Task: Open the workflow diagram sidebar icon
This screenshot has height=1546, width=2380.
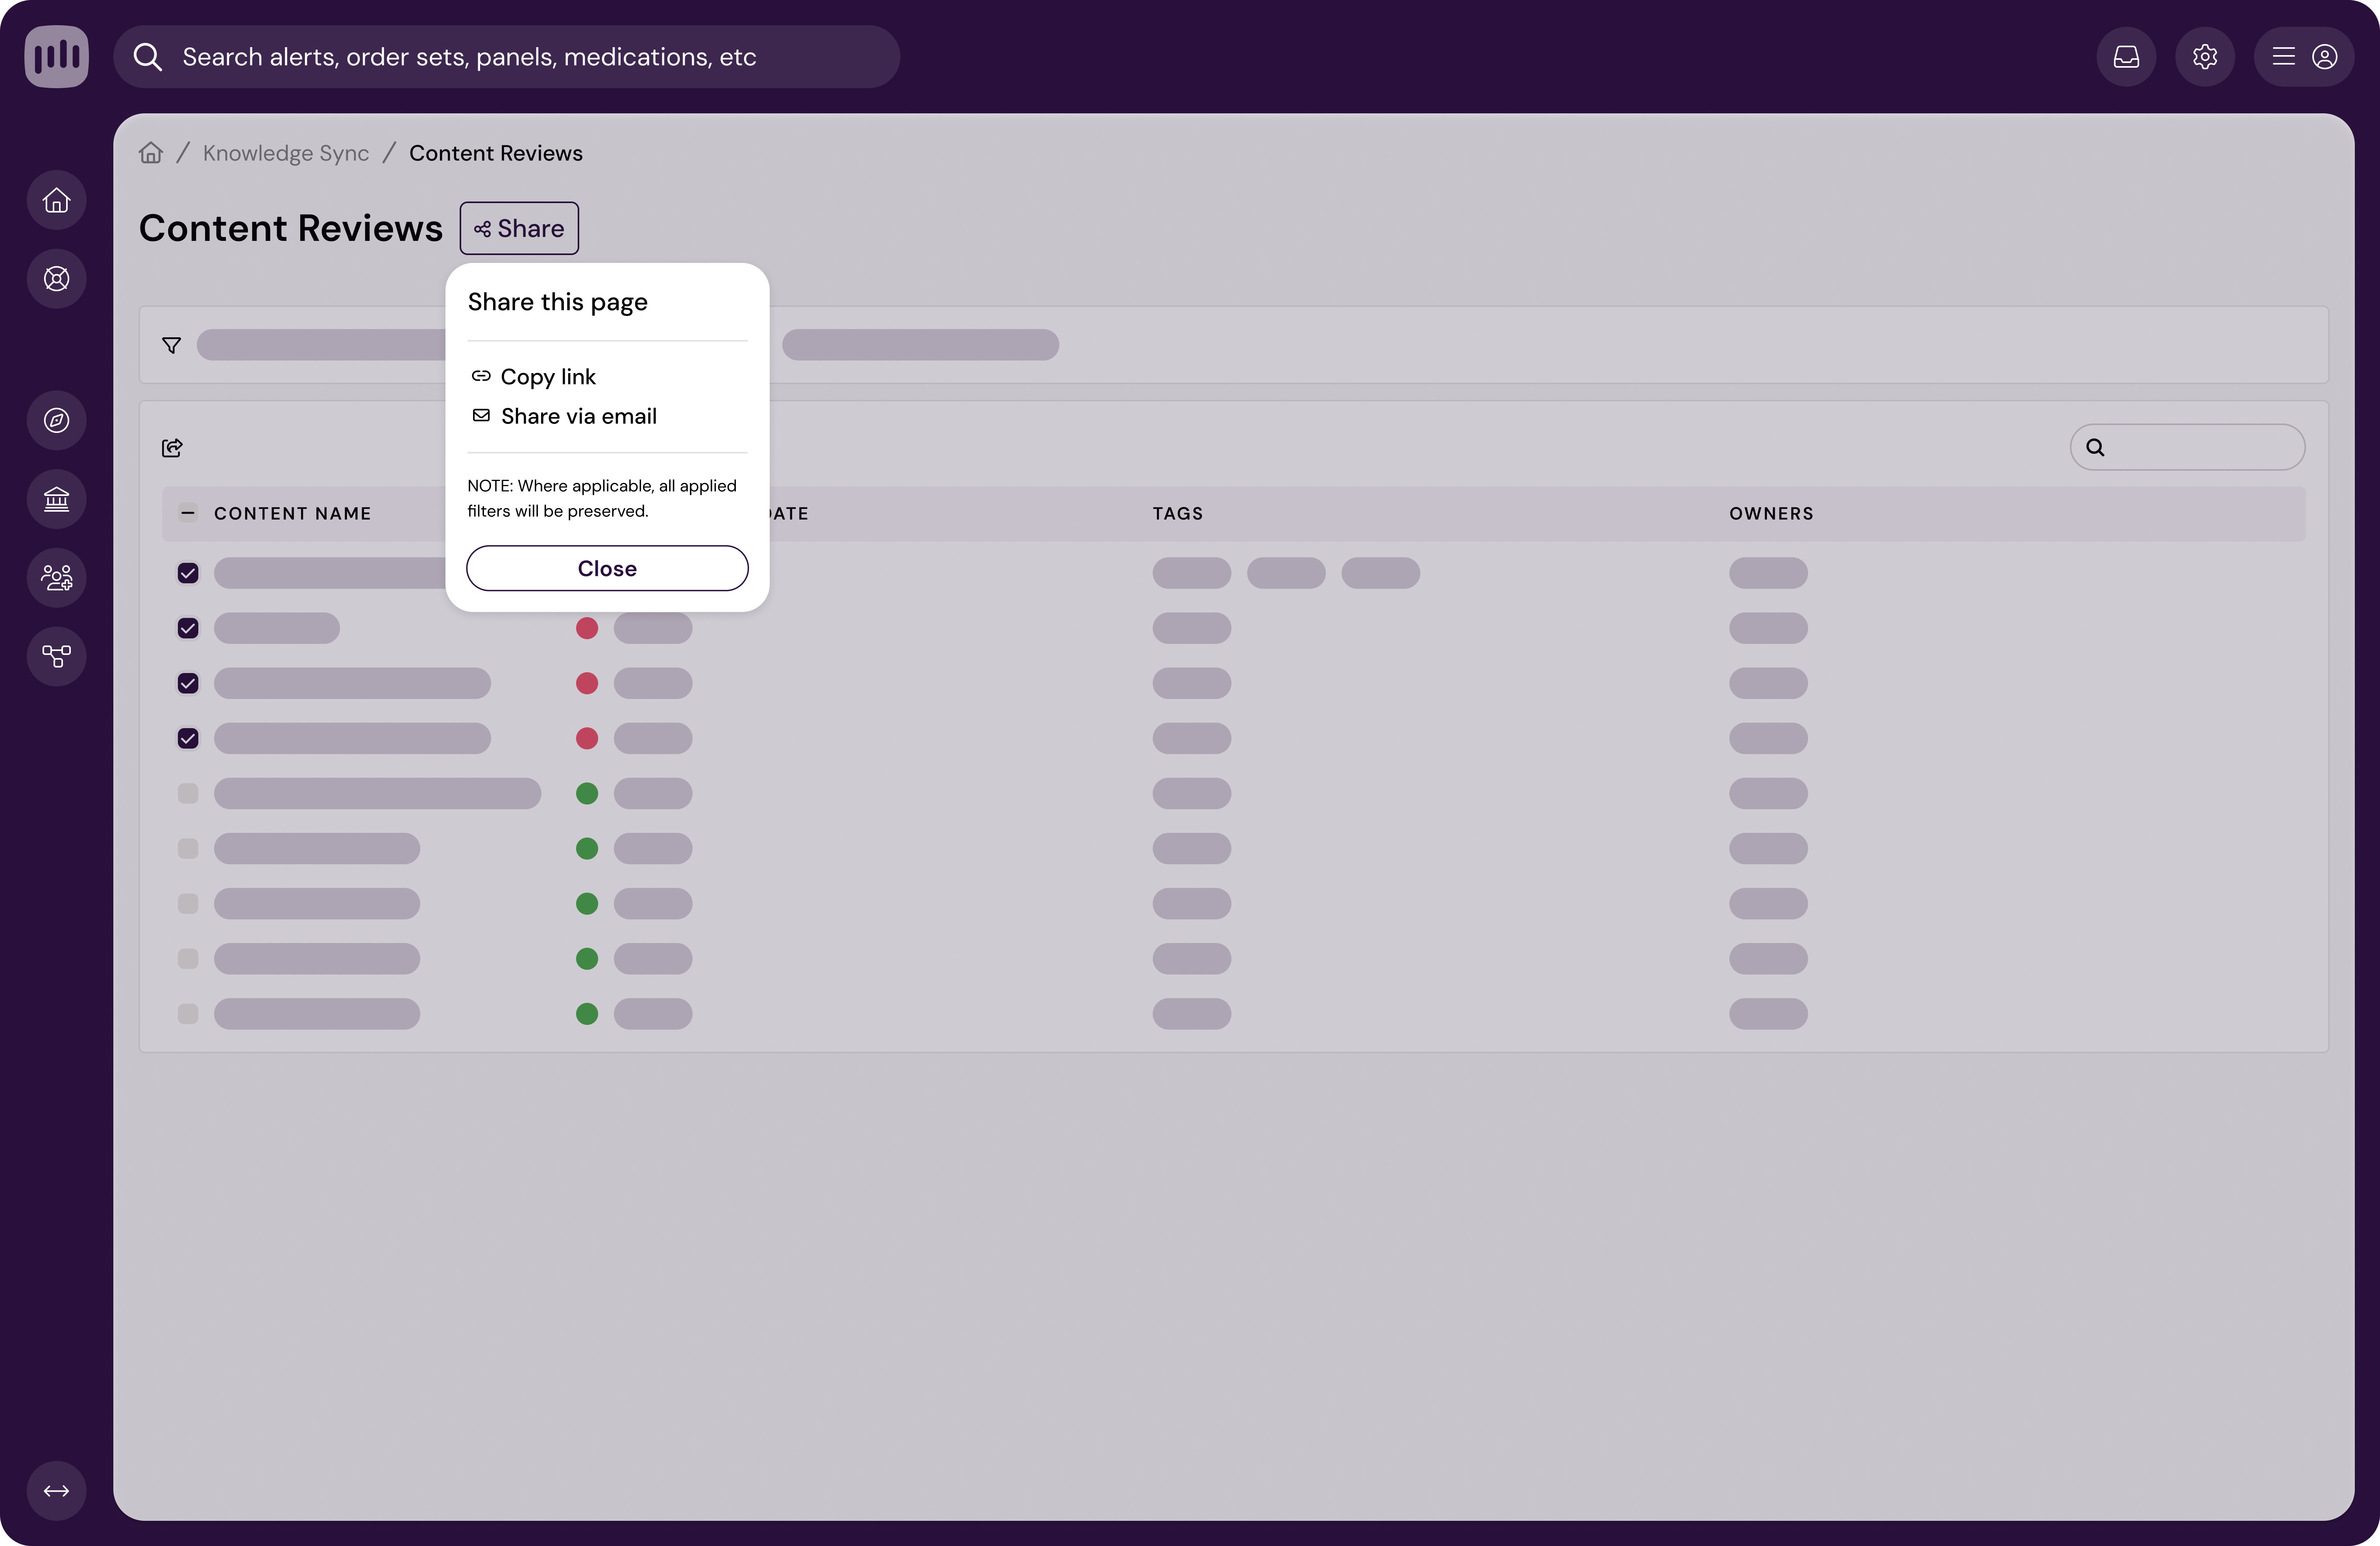Action: 56,656
